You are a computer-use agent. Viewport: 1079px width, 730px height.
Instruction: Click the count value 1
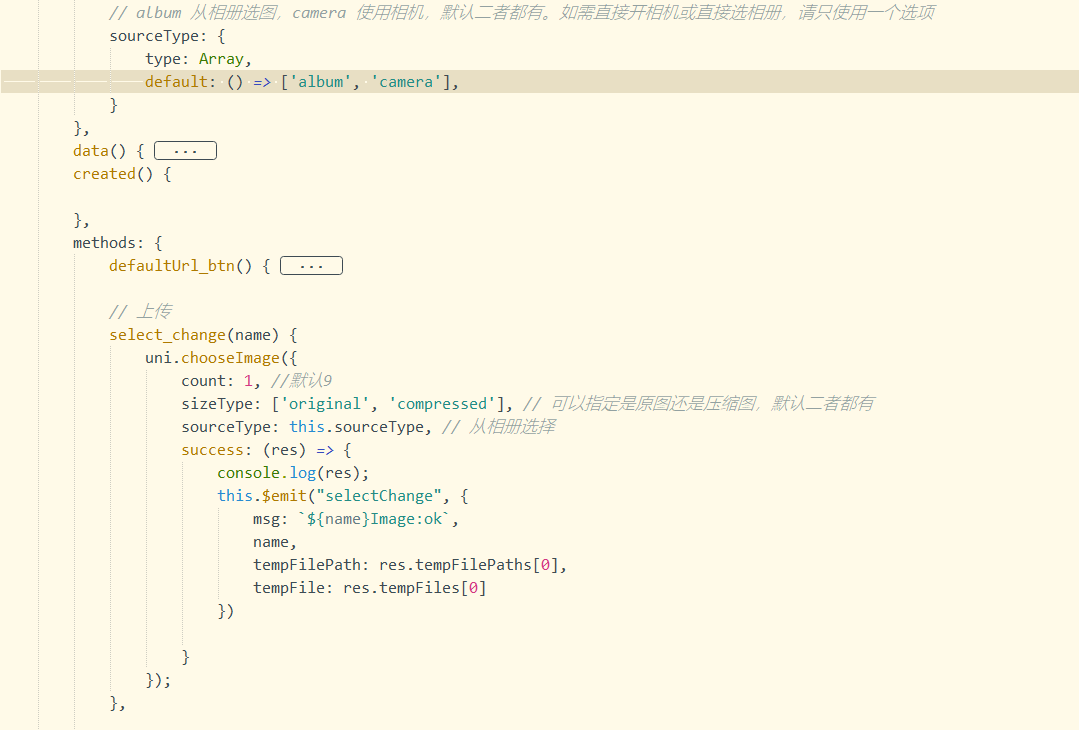click(x=248, y=381)
